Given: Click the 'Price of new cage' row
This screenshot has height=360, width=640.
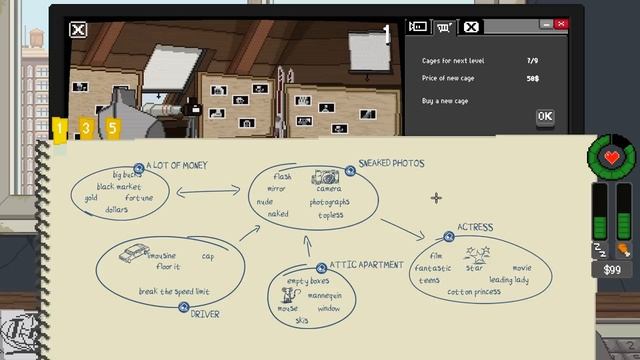Looking at the screenshot, I should coord(480,78).
